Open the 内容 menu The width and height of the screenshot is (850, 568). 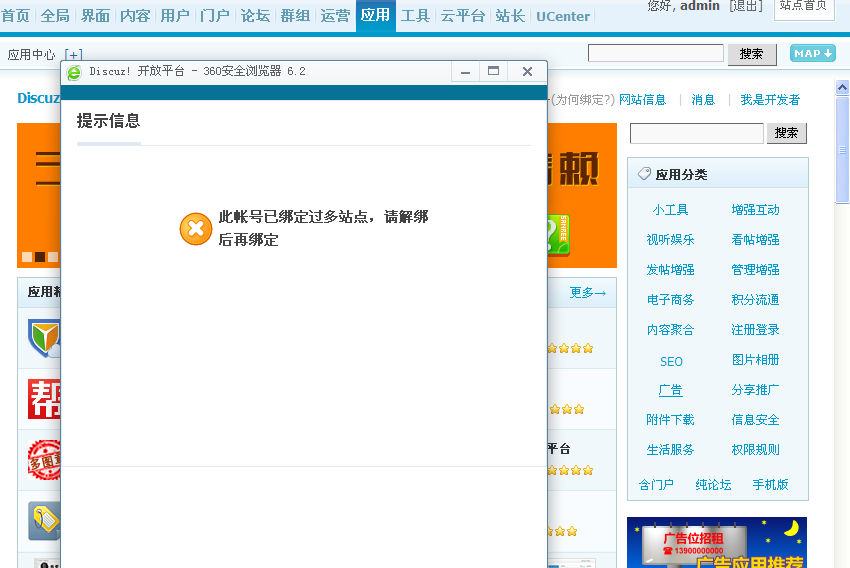(x=136, y=16)
